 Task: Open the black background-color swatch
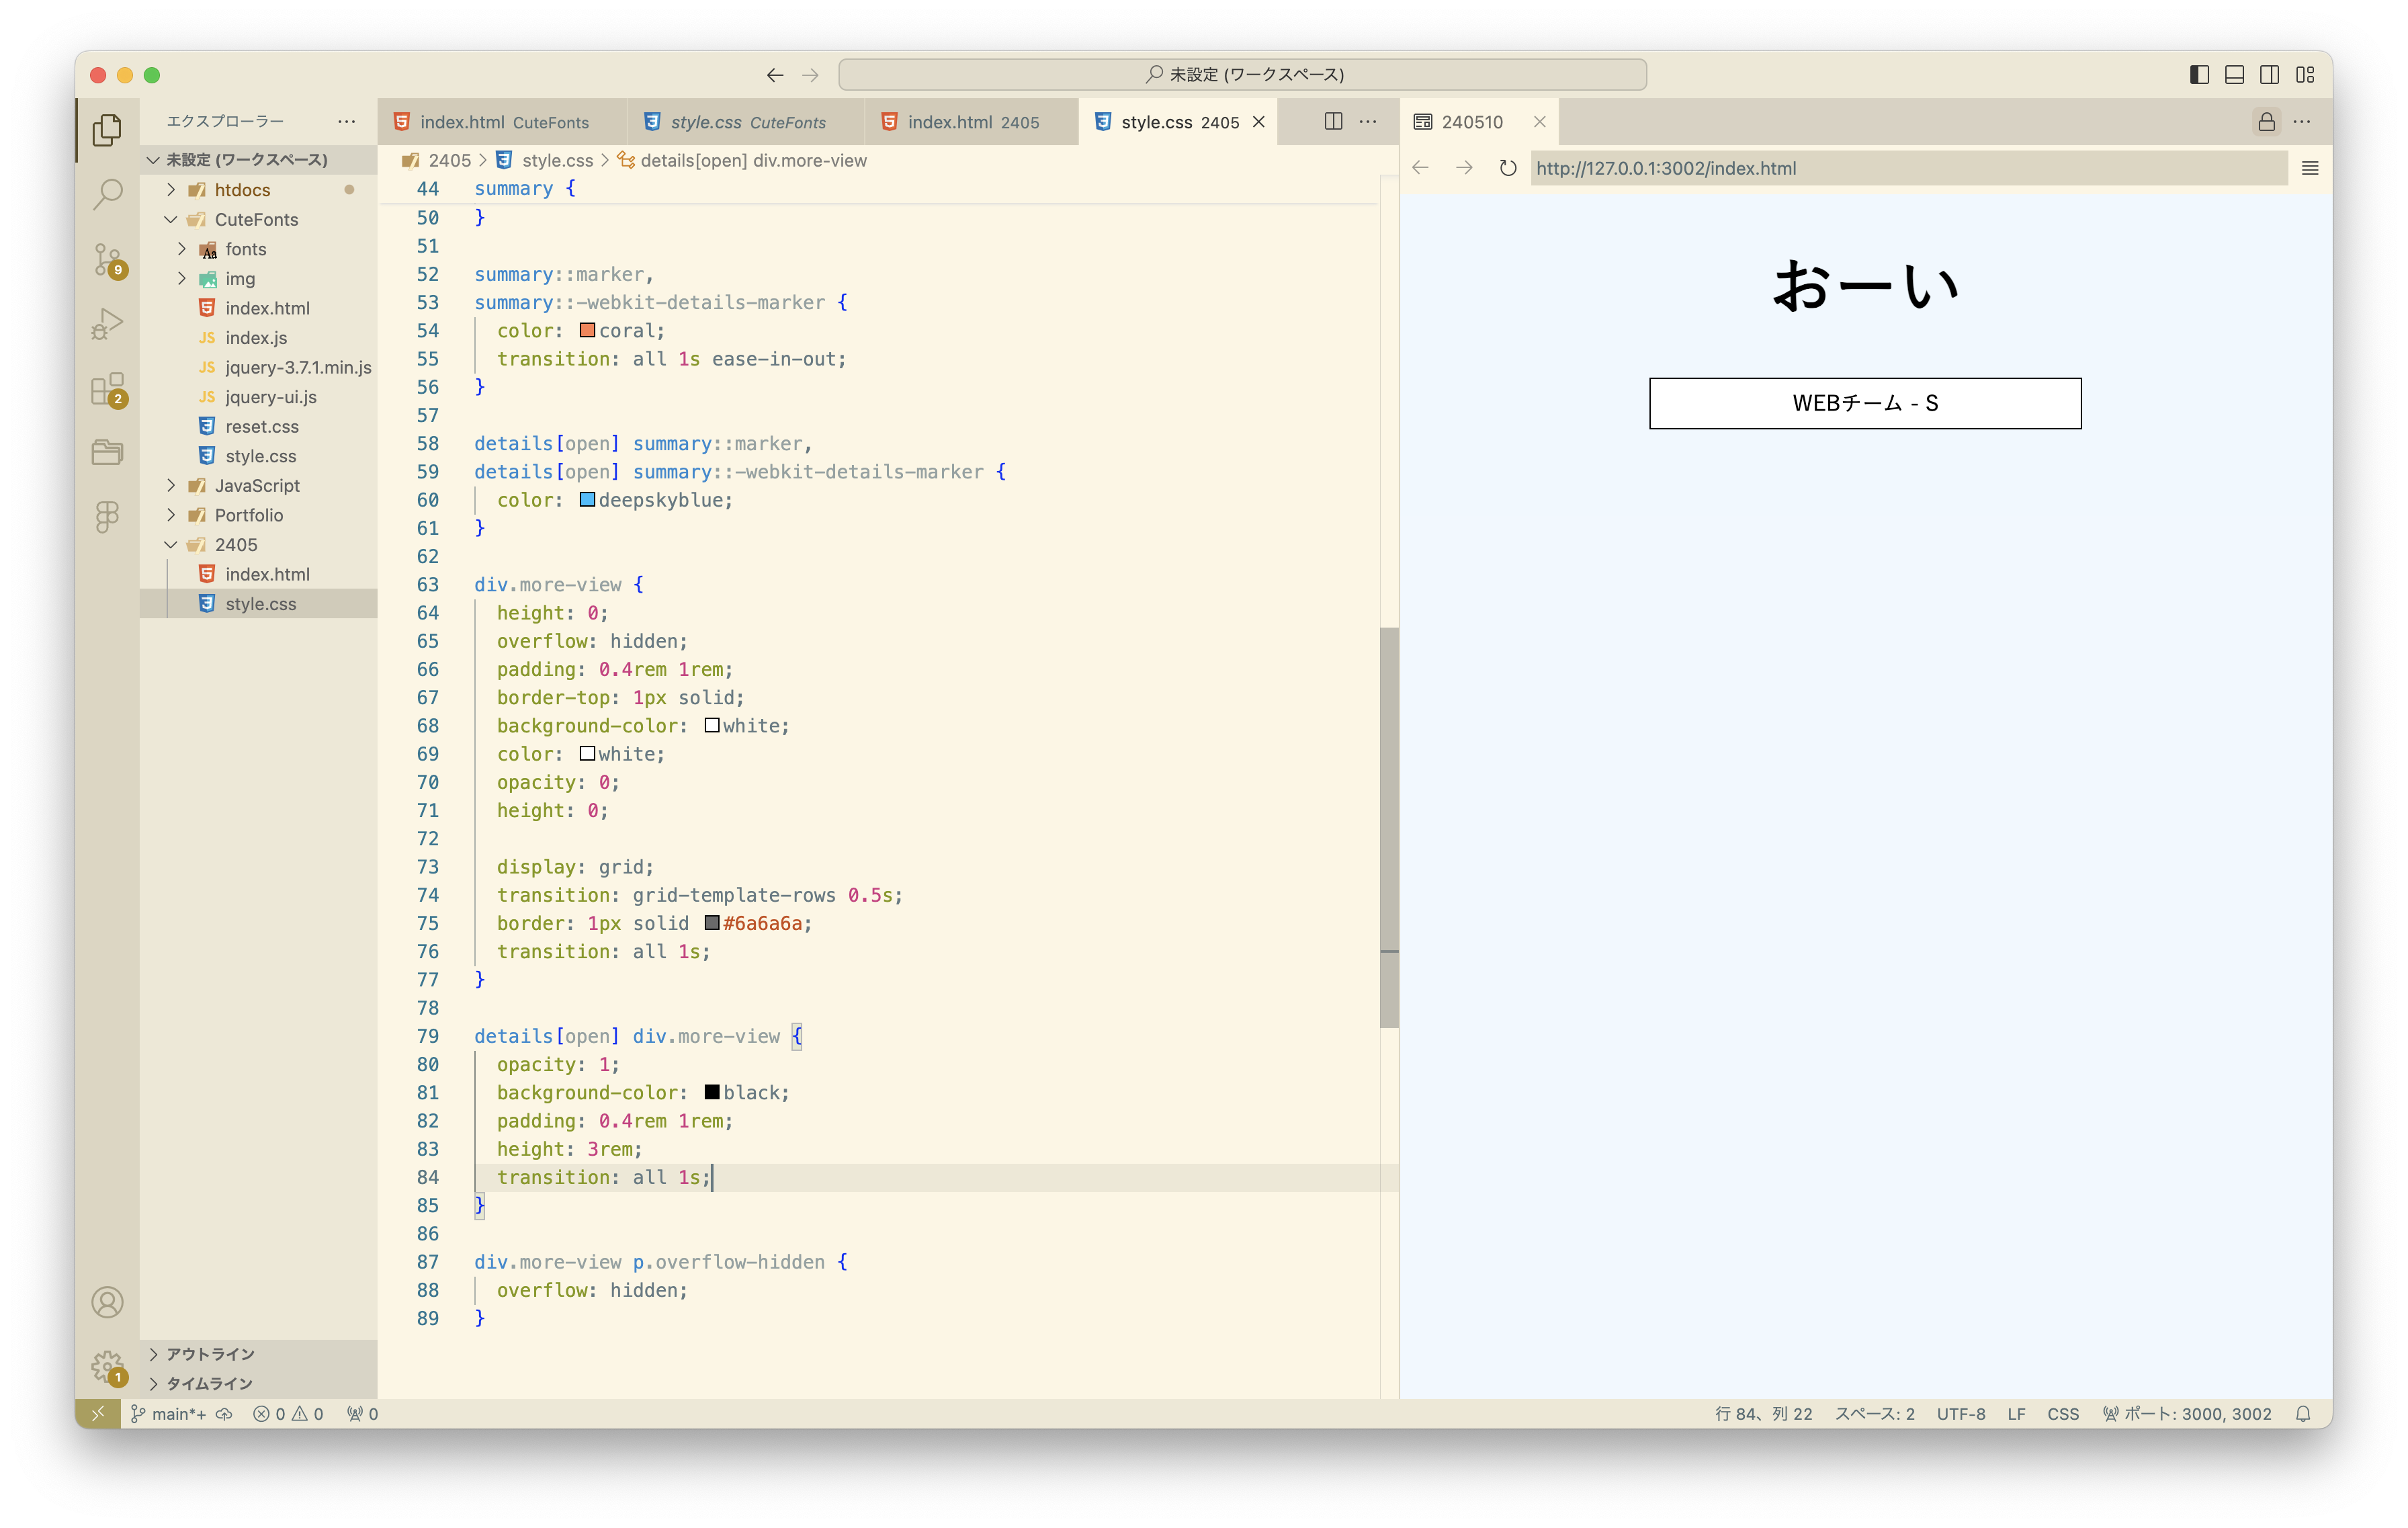coord(712,1092)
